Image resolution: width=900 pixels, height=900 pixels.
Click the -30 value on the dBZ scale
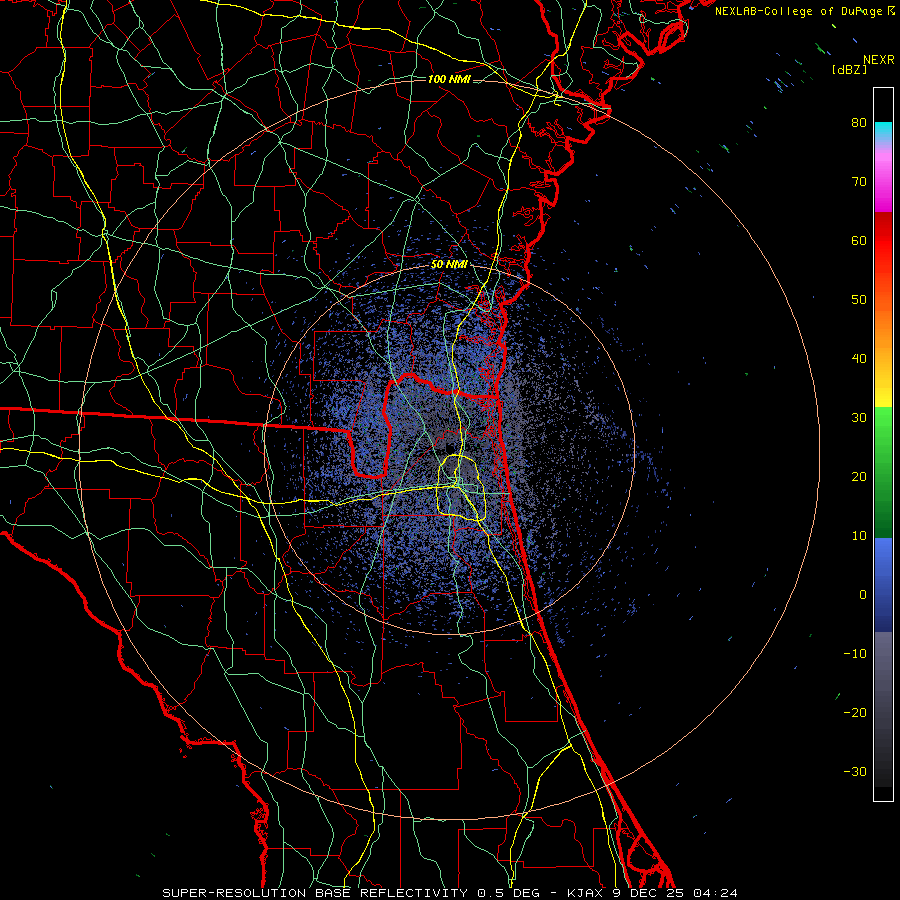855,771
